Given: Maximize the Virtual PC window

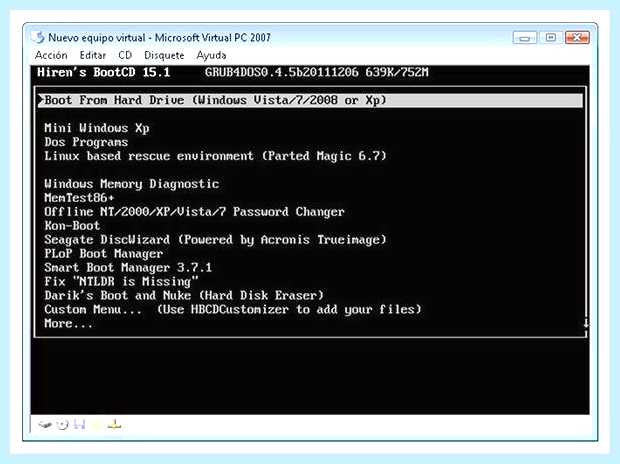Looking at the screenshot, I should (x=550, y=38).
